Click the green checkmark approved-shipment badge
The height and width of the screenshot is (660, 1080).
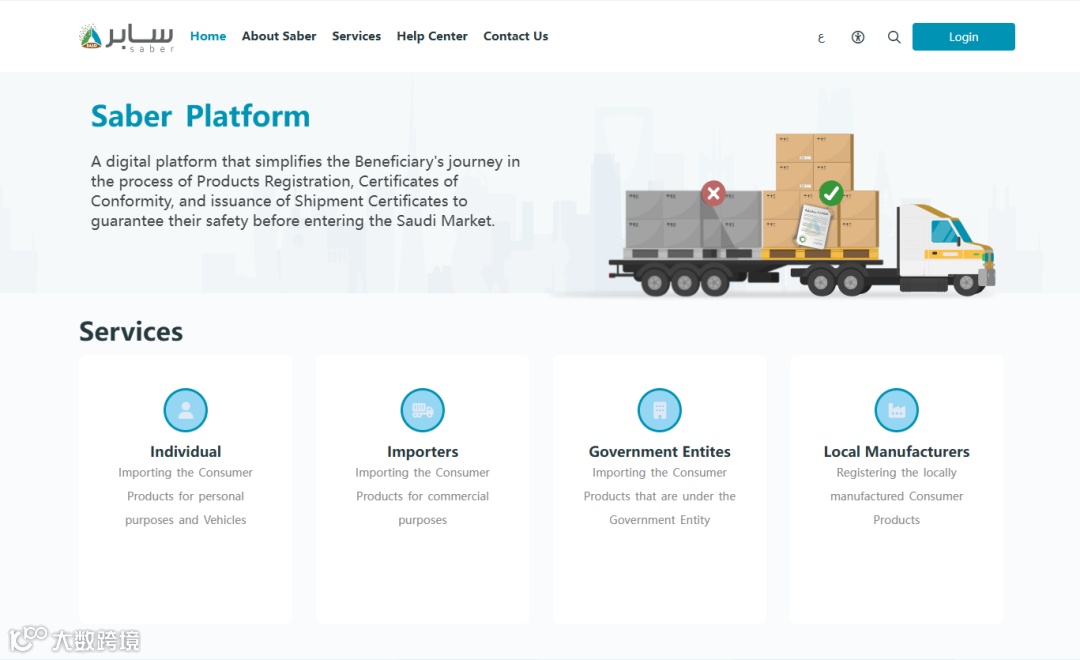[x=831, y=193]
